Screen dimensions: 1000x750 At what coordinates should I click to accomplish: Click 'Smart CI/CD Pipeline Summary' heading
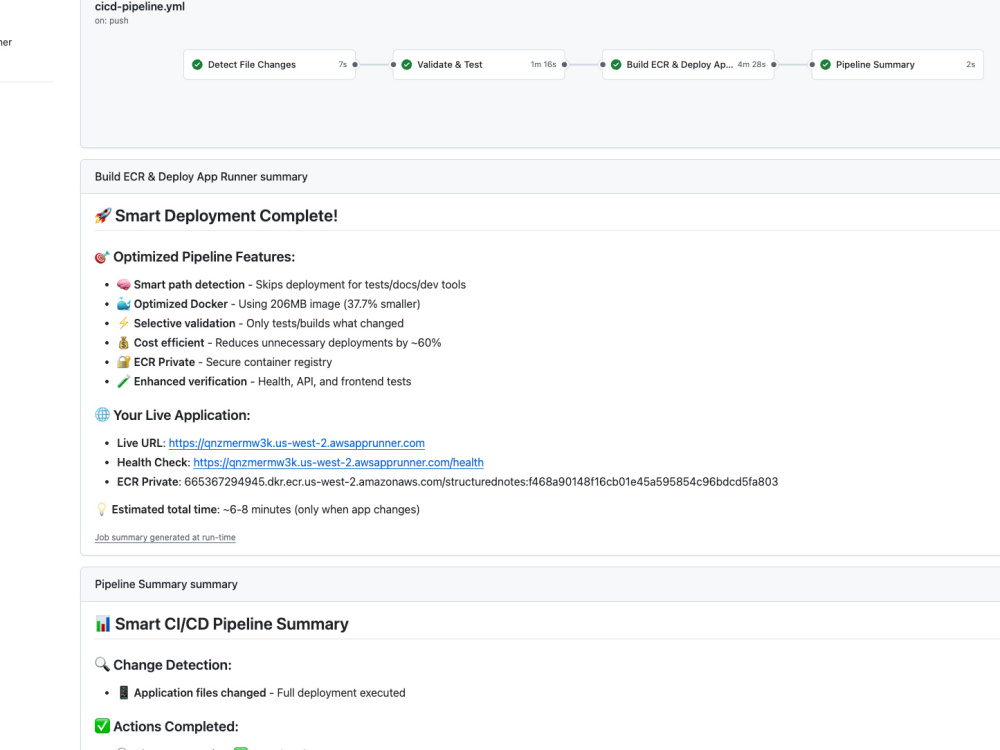[232, 624]
